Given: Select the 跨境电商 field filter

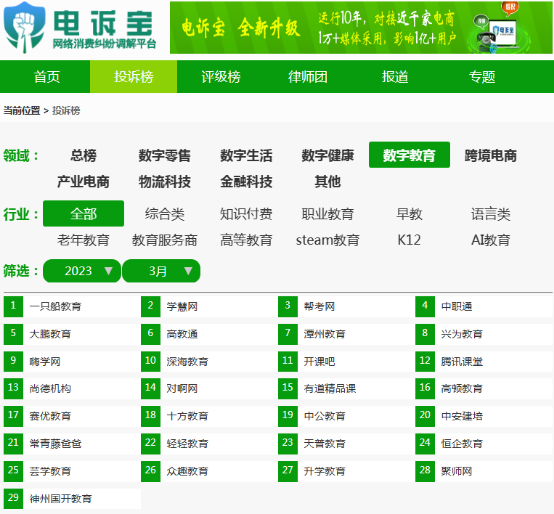Looking at the screenshot, I should (x=490, y=155).
